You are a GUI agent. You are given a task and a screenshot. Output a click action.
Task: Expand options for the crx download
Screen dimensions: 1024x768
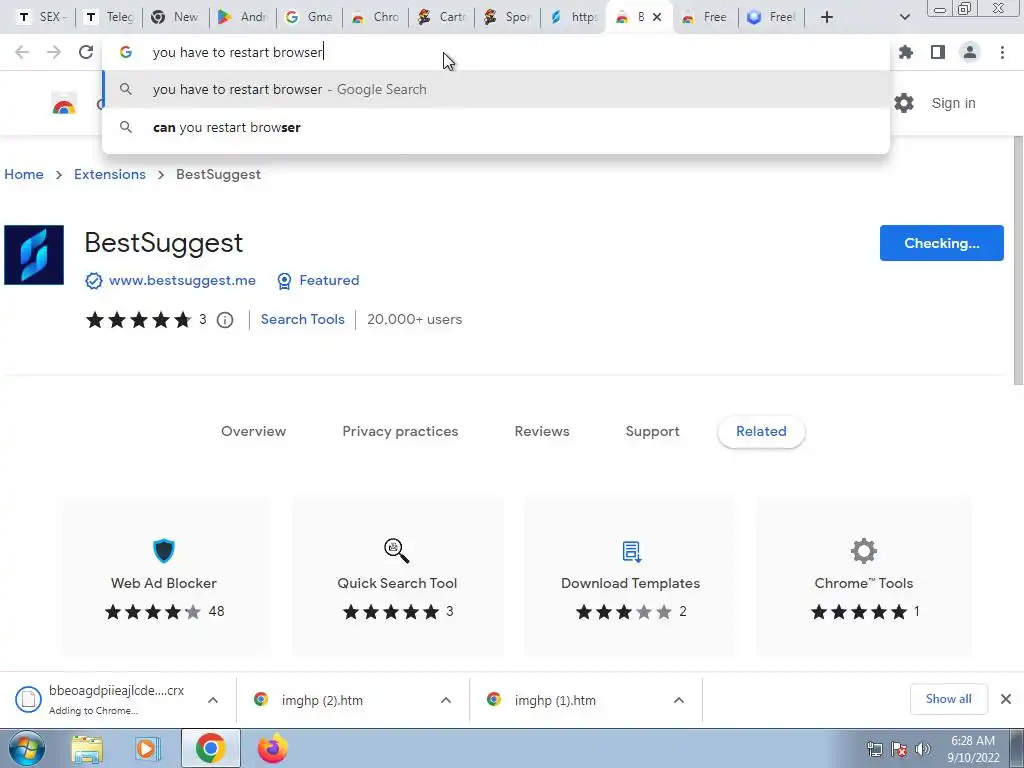pos(213,700)
